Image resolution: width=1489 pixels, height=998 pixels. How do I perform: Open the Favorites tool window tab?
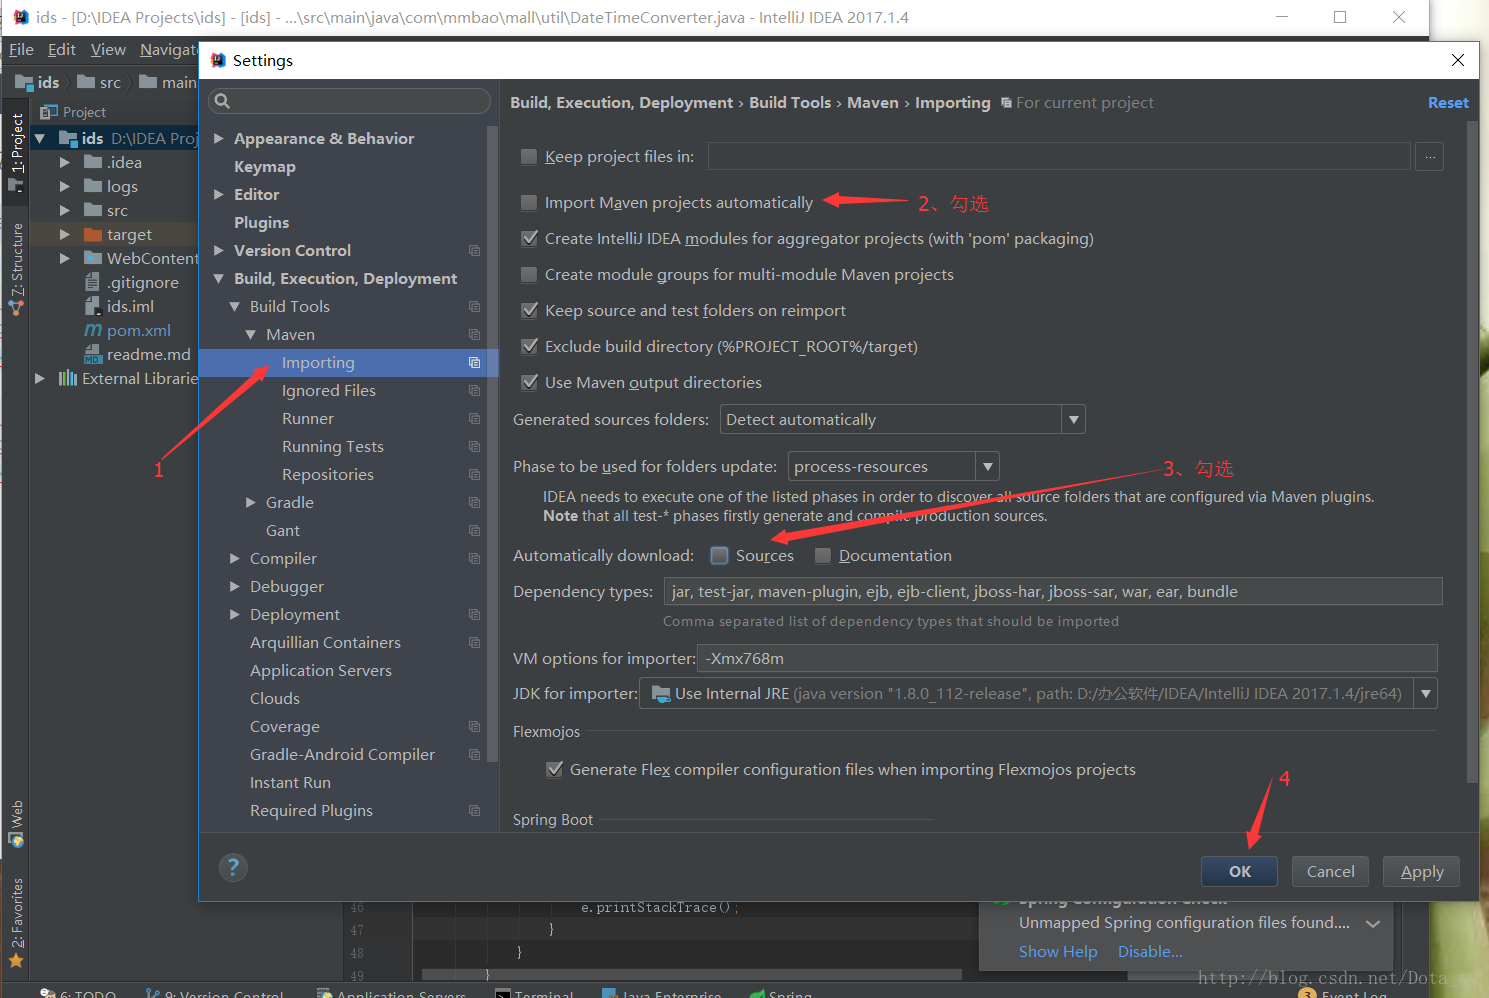pyautogui.click(x=16, y=922)
